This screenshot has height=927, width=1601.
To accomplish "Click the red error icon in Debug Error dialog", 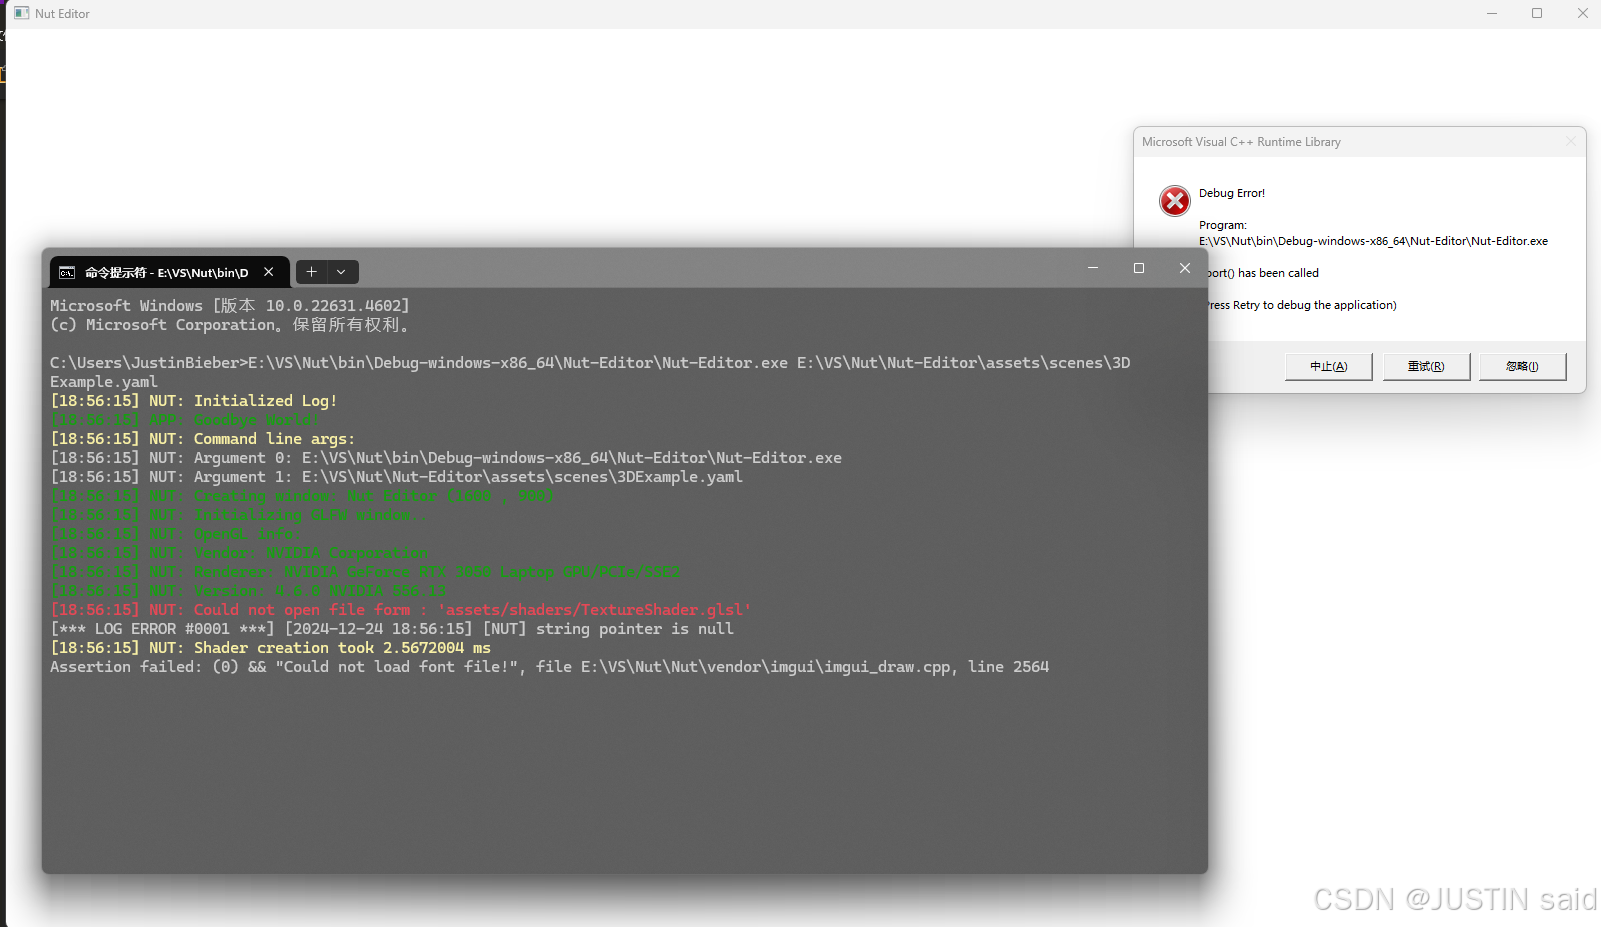I will (x=1174, y=201).
